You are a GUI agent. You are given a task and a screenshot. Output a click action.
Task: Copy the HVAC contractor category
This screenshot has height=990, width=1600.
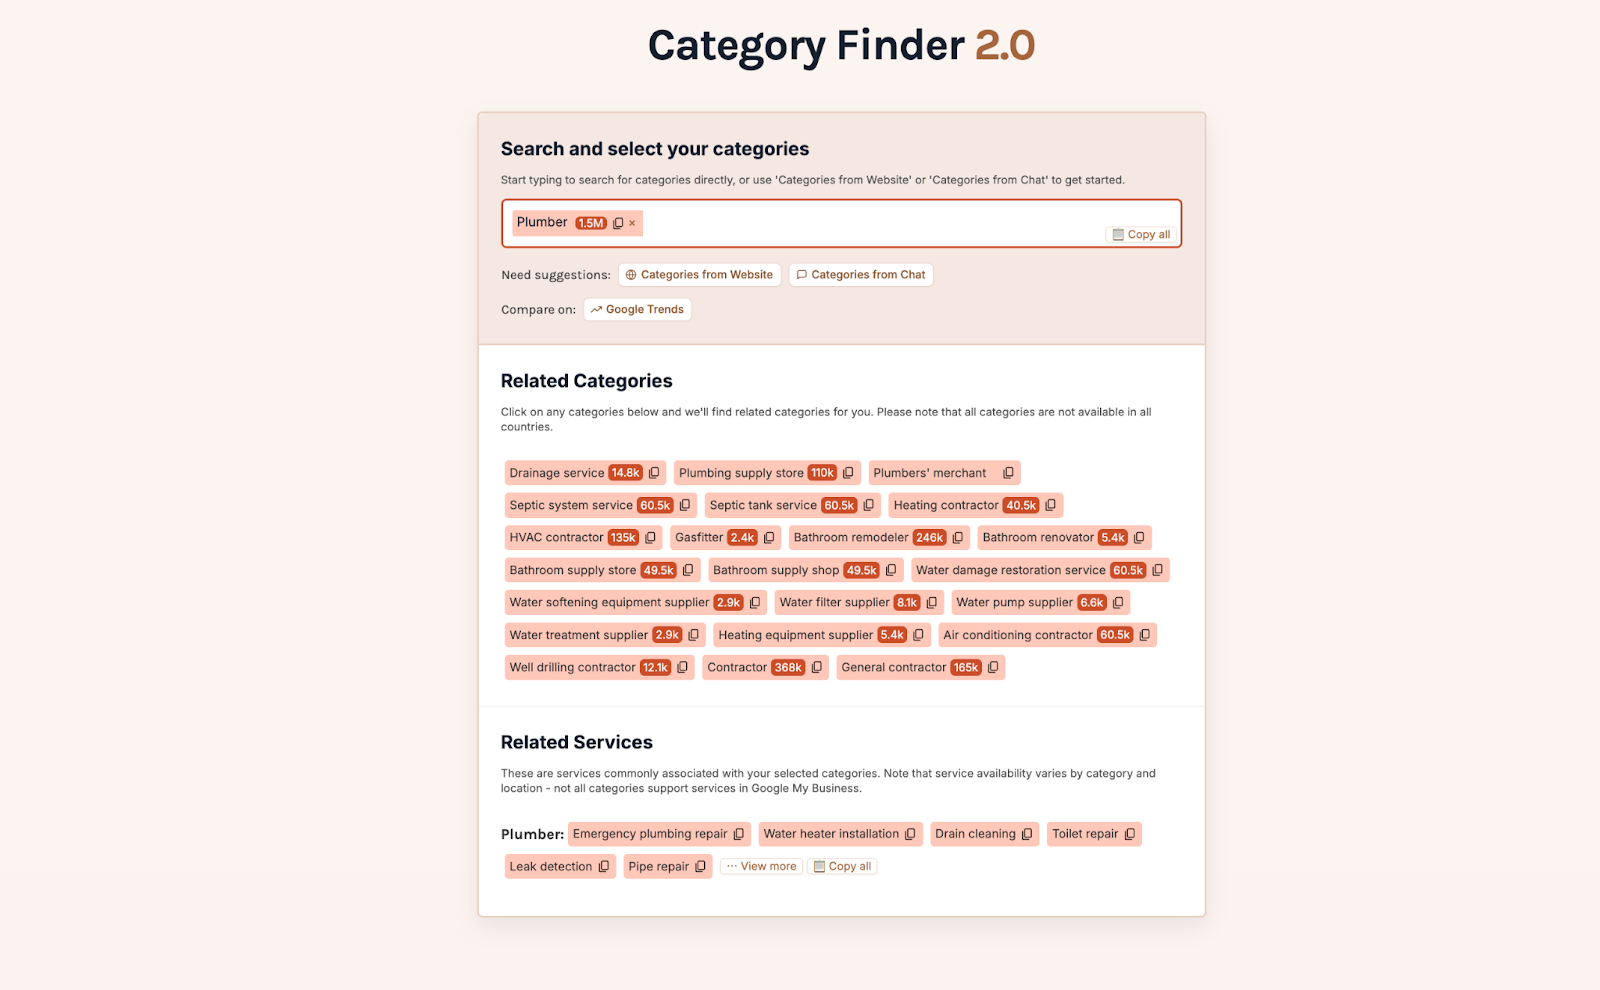(x=651, y=537)
